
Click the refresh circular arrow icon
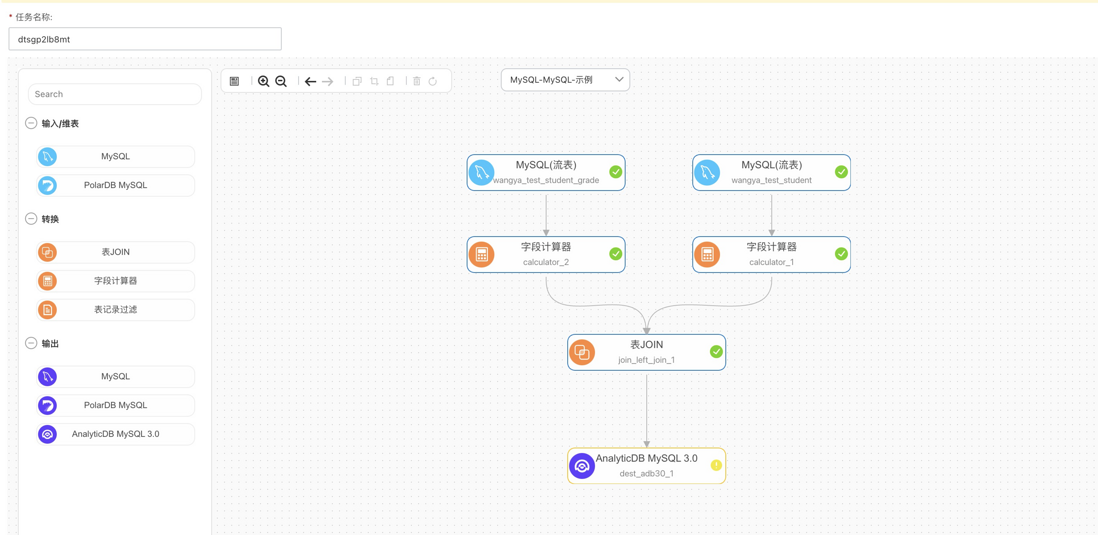(433, 81)
